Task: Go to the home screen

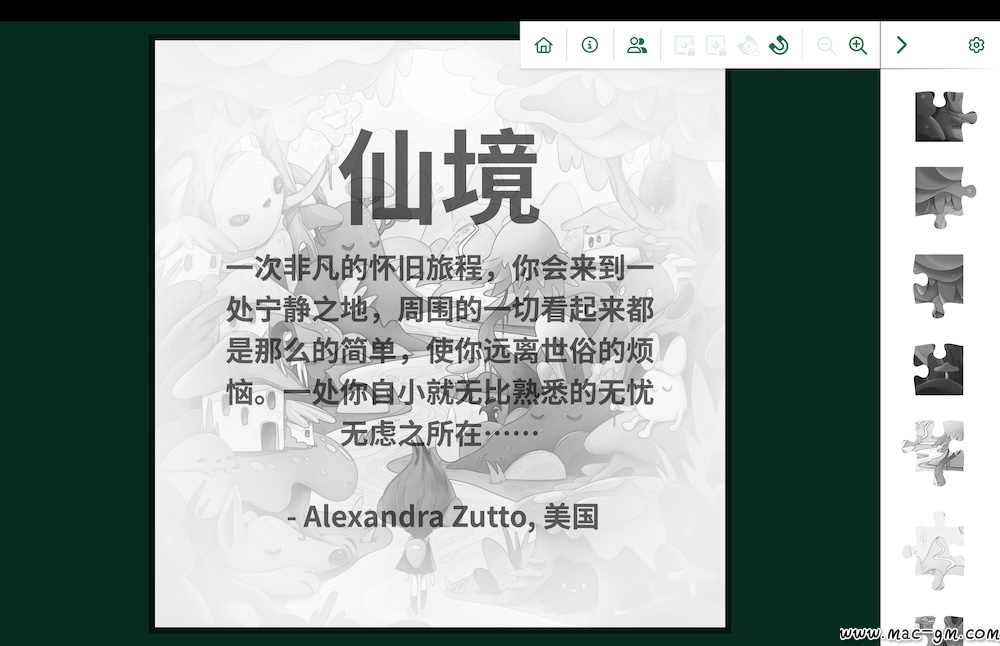Action: (x=543, y=45)
